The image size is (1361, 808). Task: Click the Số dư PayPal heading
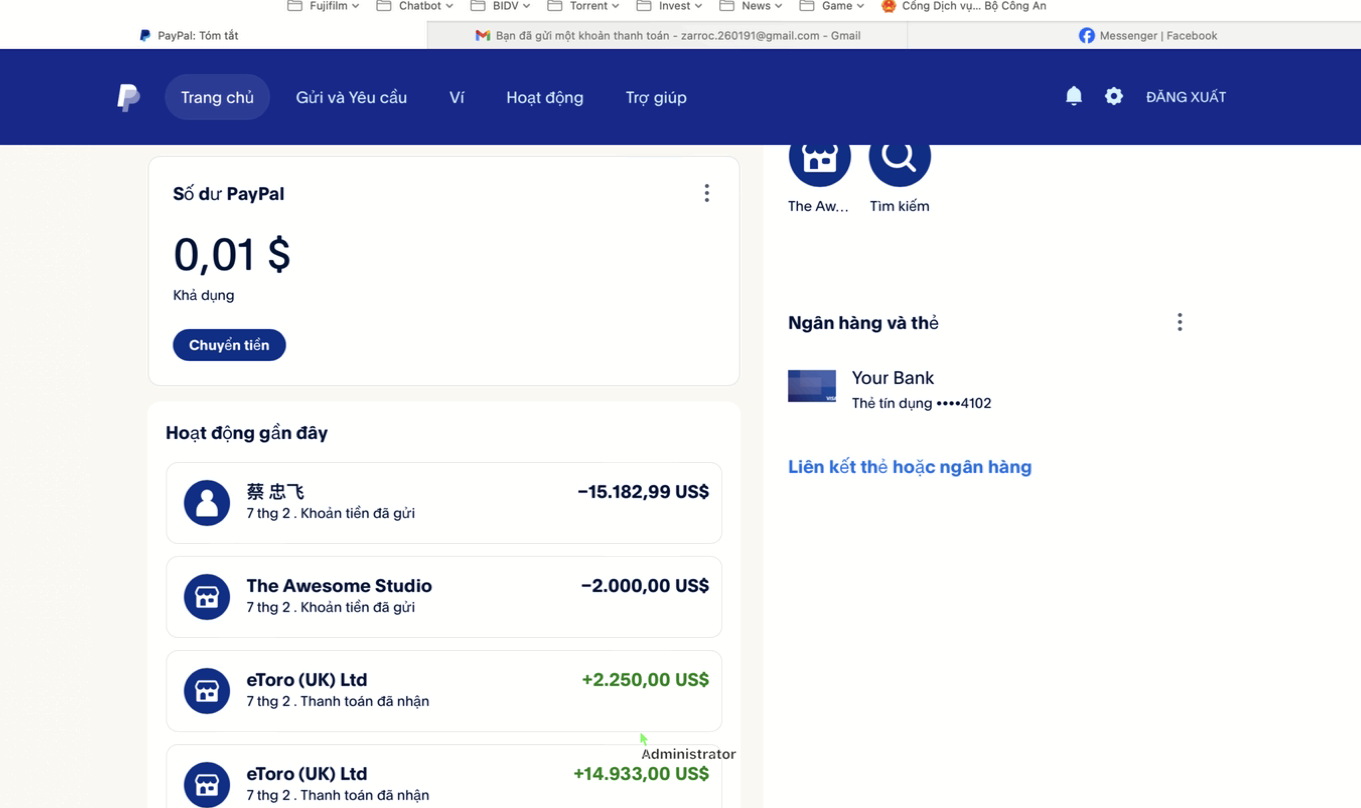(x=229, y=194)
